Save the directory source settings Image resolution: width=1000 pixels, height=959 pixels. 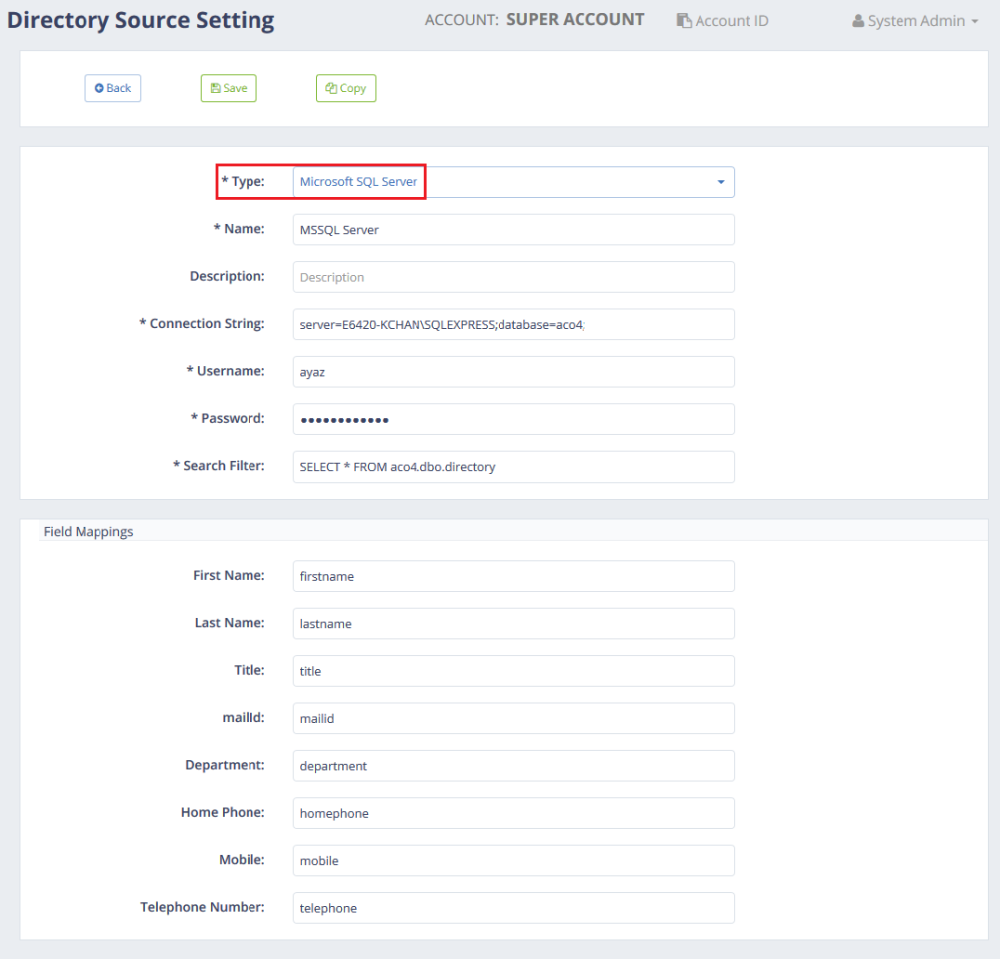point(228,88)
